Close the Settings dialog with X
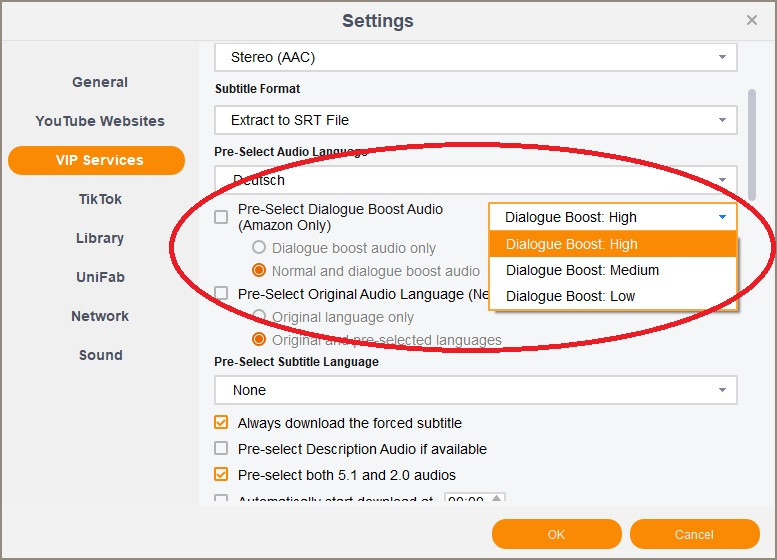Viewport: 777px width, 560px height. click(752, 20)
